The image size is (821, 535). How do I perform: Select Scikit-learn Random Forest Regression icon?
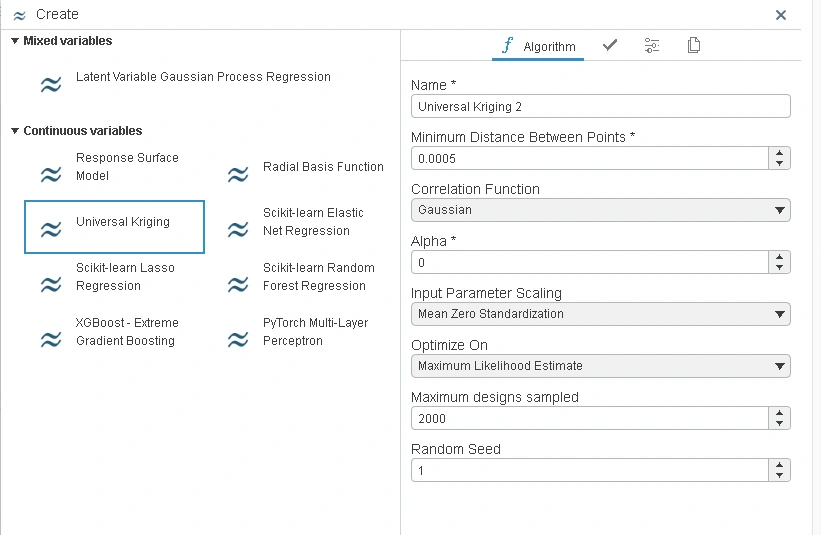(237, 286)
